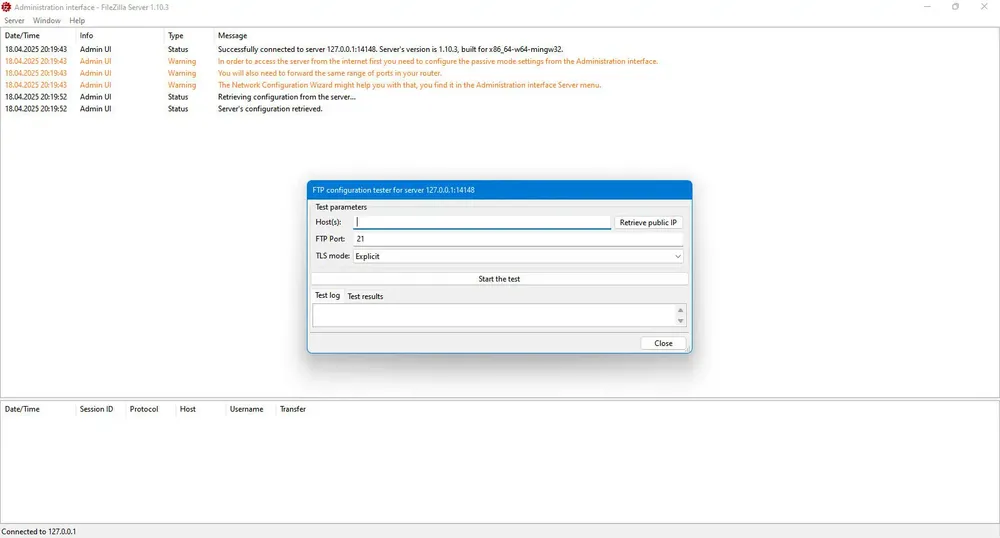Click the Protocol column header
The width and height of the screenshot is (1000, 538).
144,409
